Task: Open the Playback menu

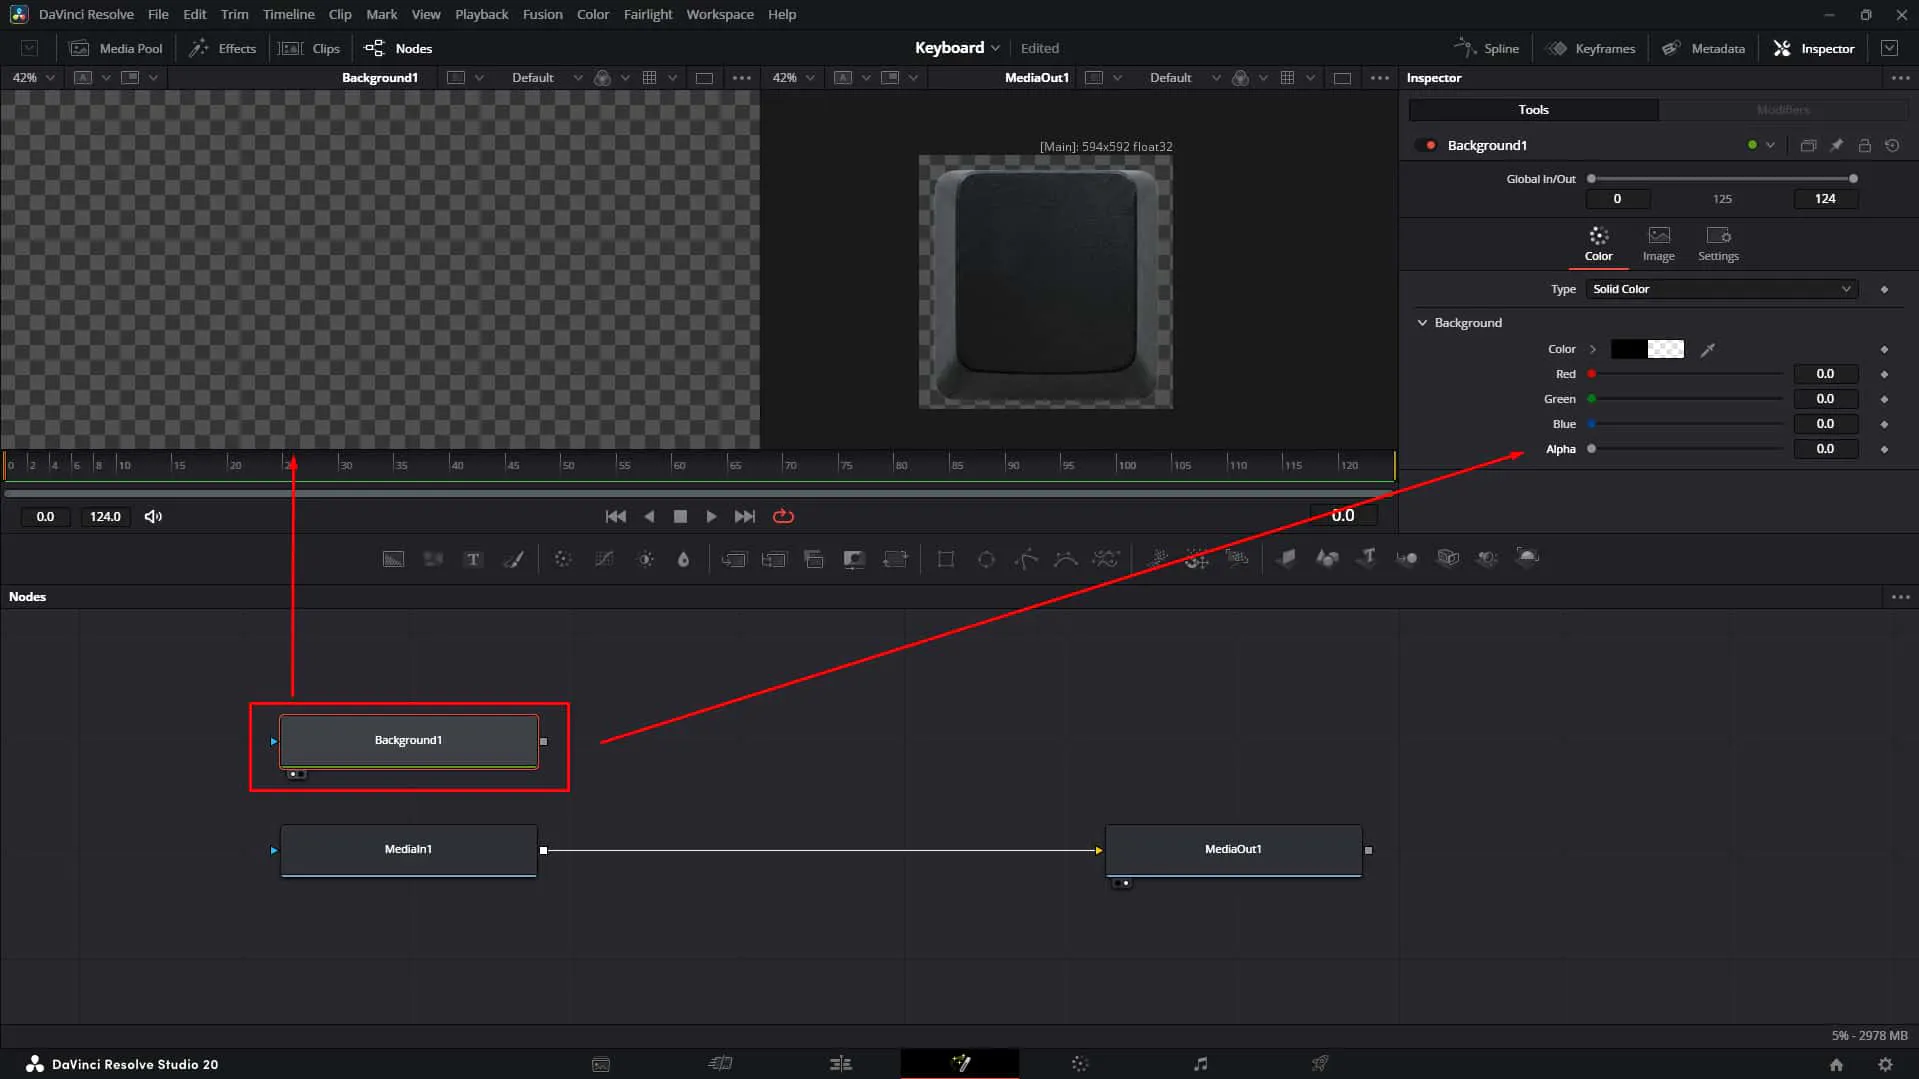Action: 481,14
